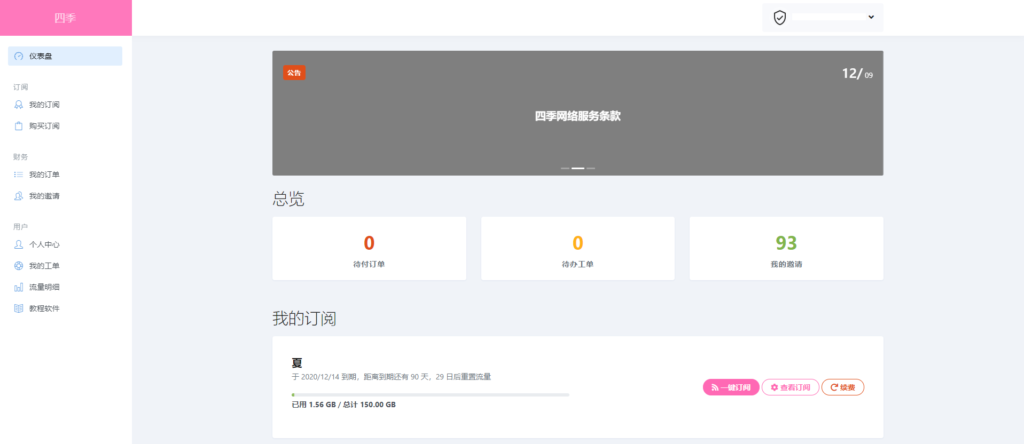Image resolution: width=1024 pixels, height=444 pixels.
Task: Open 个人中心 menu item in sidebar
Action: (x=44, y=245)
